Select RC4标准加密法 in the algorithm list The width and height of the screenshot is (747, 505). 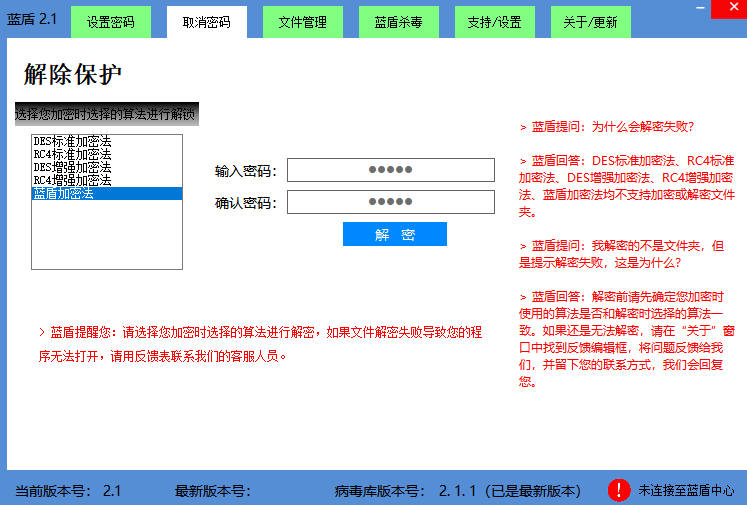pos(107,154)
